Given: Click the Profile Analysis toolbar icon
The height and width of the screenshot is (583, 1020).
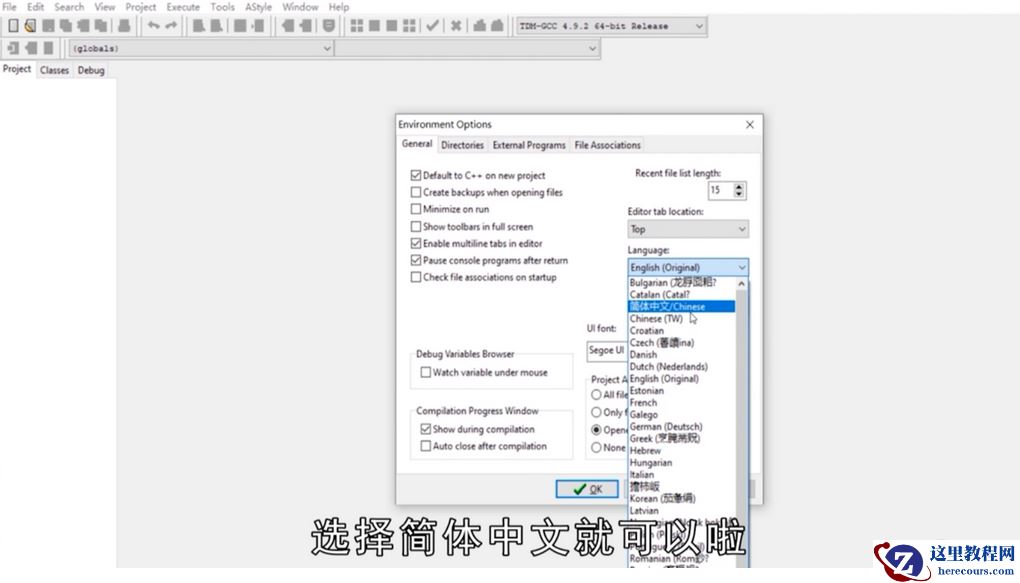Looking at the screenshot, I should click(479, 26).
